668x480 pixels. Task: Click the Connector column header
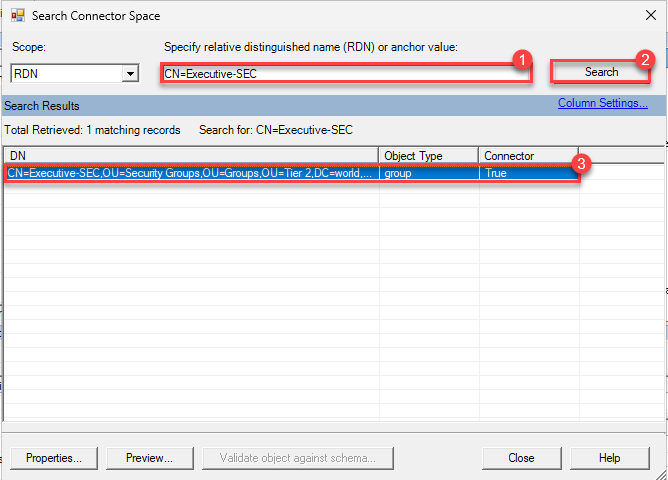[527, 156]
